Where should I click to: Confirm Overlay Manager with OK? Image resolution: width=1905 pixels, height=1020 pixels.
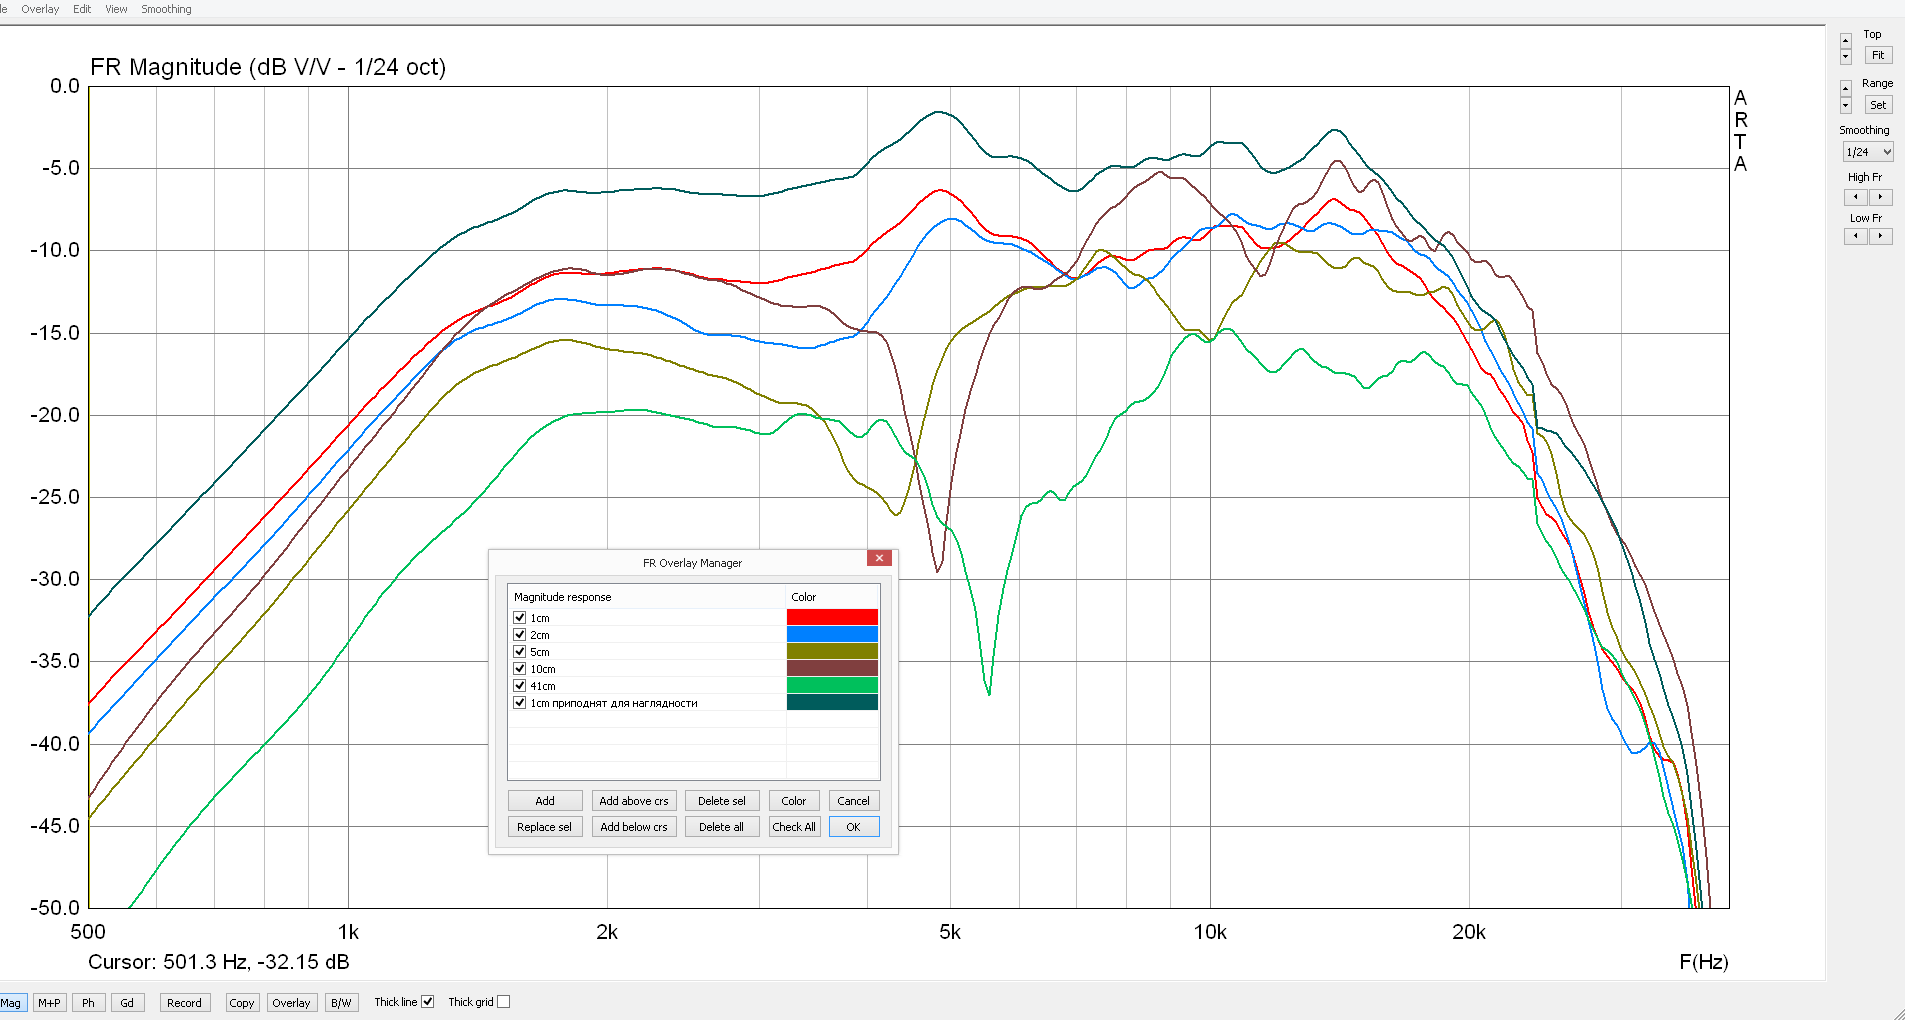pos(854,827)
